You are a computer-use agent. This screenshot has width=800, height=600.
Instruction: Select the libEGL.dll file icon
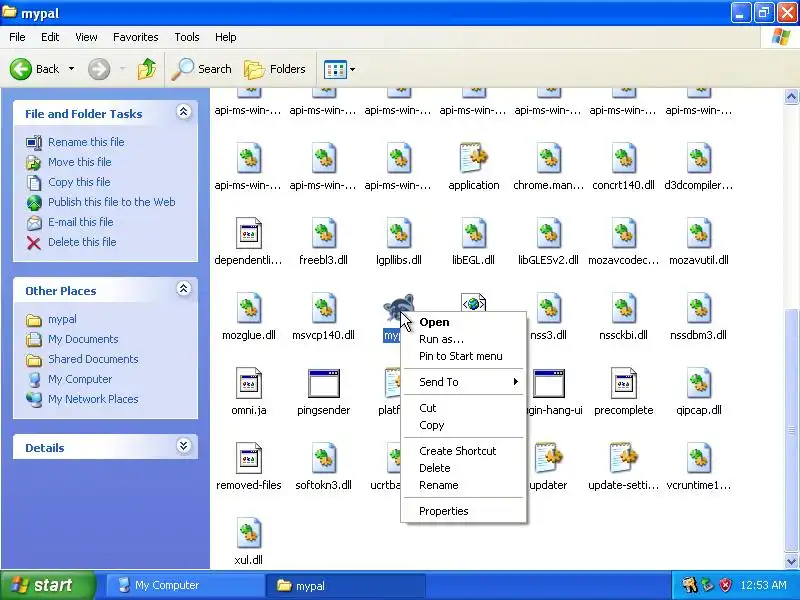click(473, 234)
